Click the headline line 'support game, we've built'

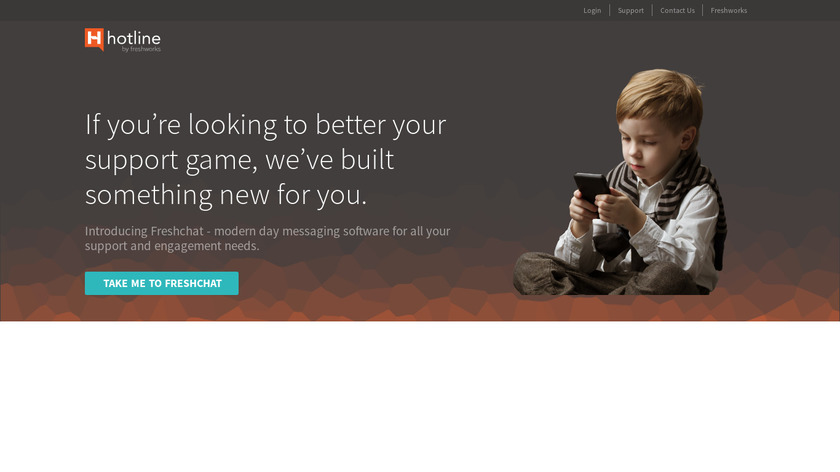pyautogui.click(x=239, y=160)
